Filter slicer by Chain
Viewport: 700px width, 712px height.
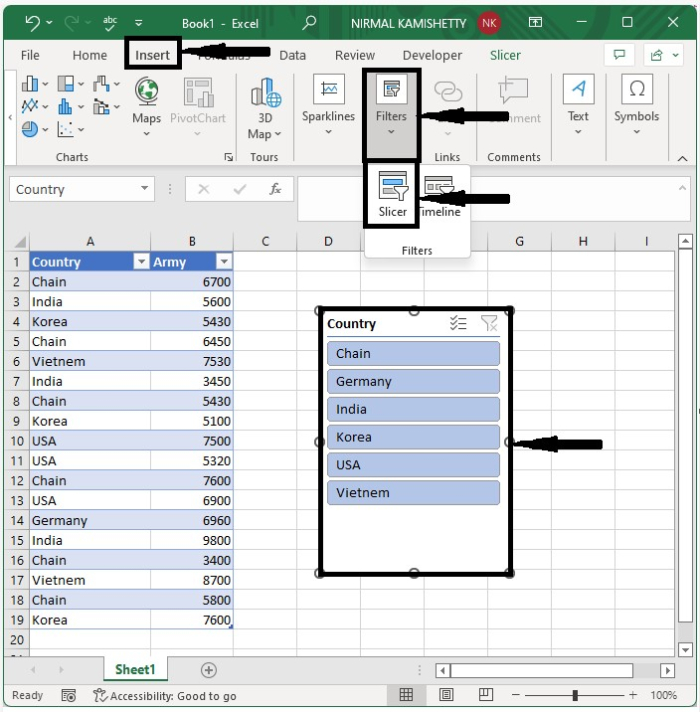[x=413, y=353]
